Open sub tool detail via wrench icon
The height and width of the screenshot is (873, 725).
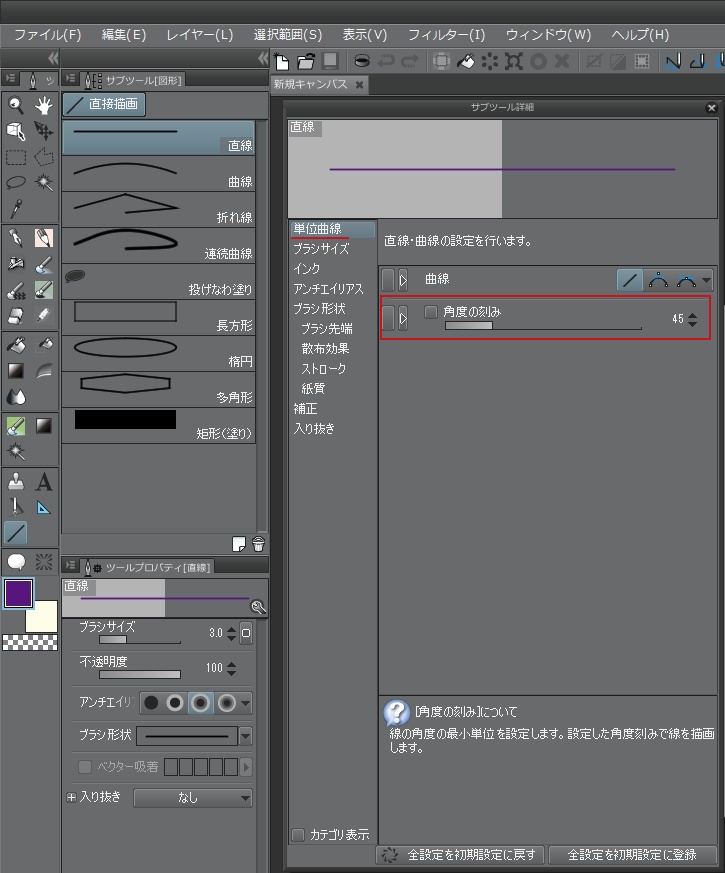[x=258, y=607]
